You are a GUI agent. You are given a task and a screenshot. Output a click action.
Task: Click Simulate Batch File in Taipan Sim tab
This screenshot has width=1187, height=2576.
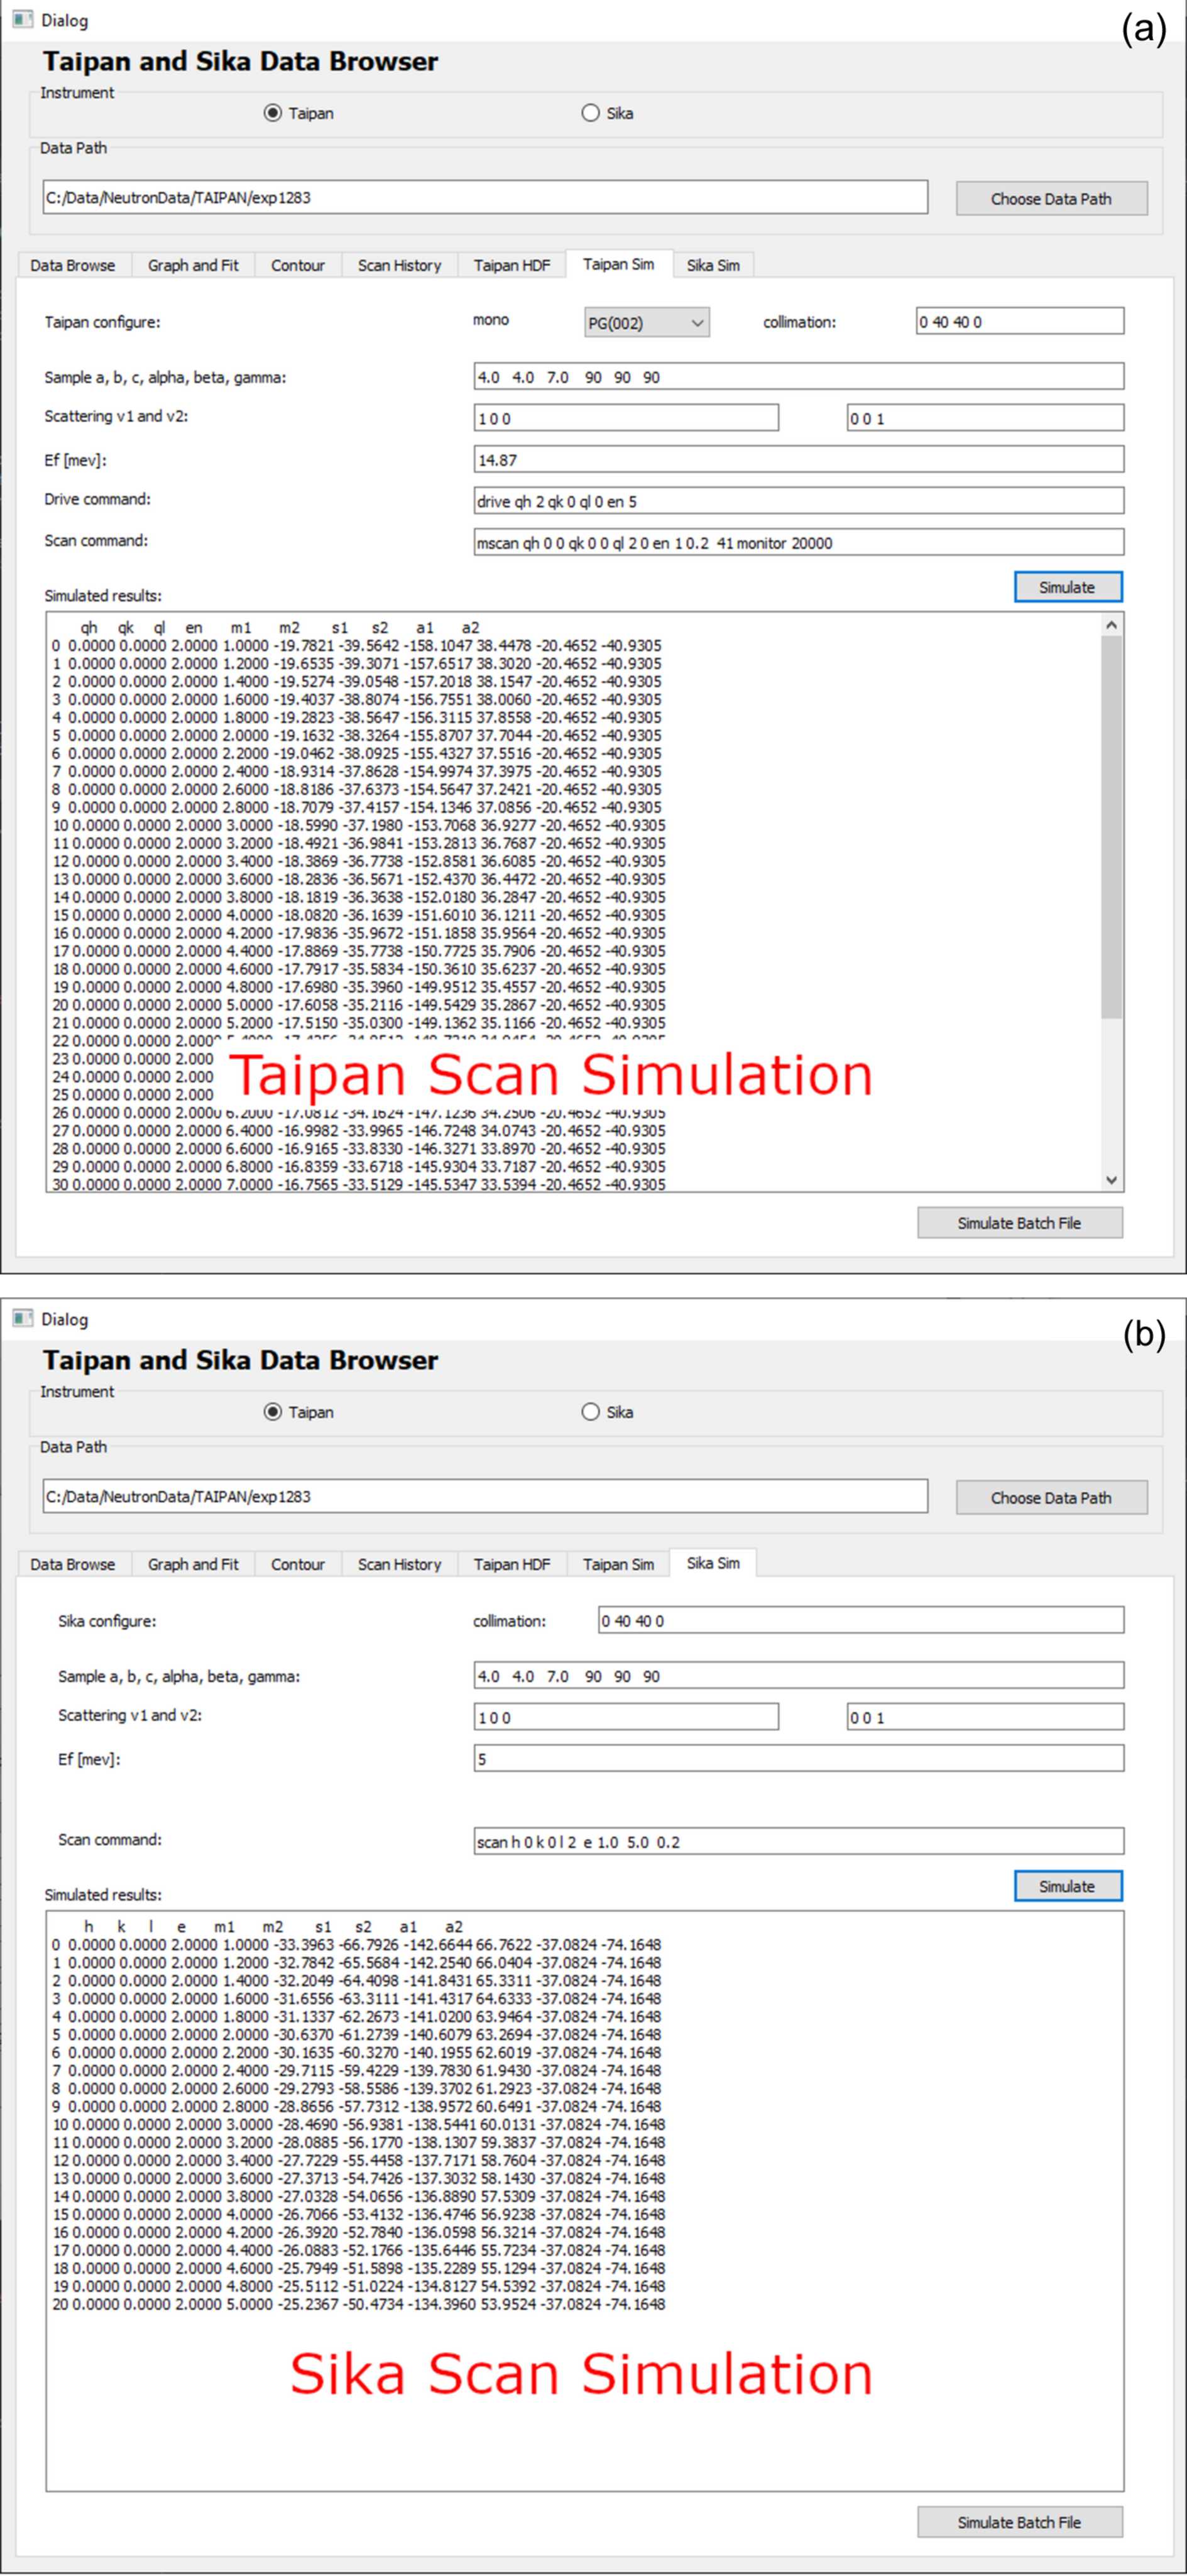[1020, 1223]
